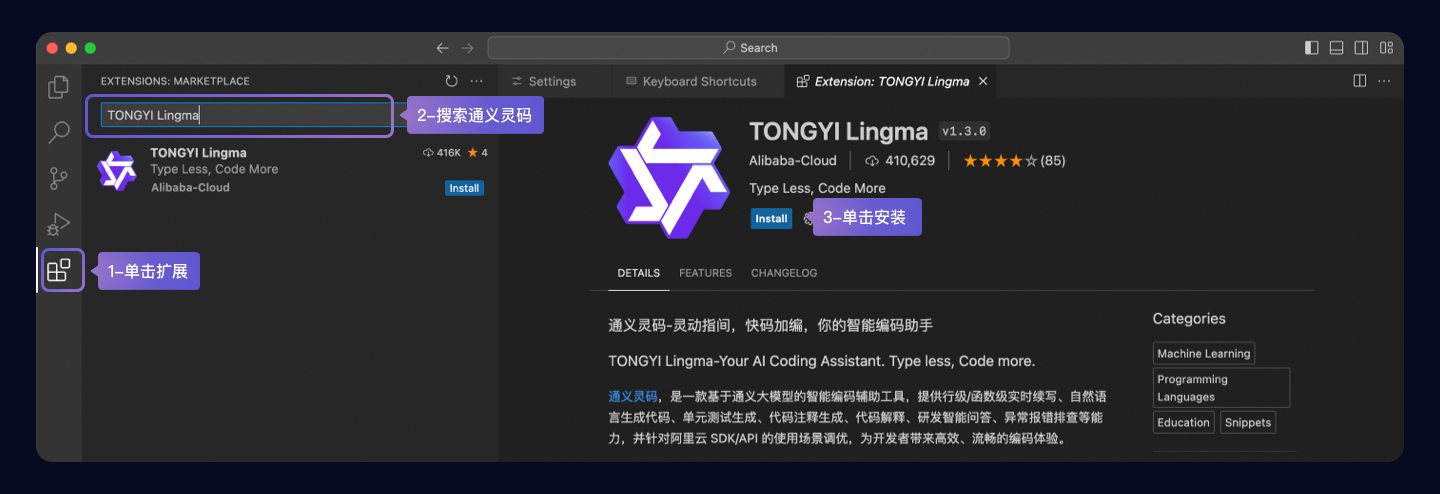
Task: Click the v1.3.0 version badge
Action: pyautogui.click(x=964, y=131)
